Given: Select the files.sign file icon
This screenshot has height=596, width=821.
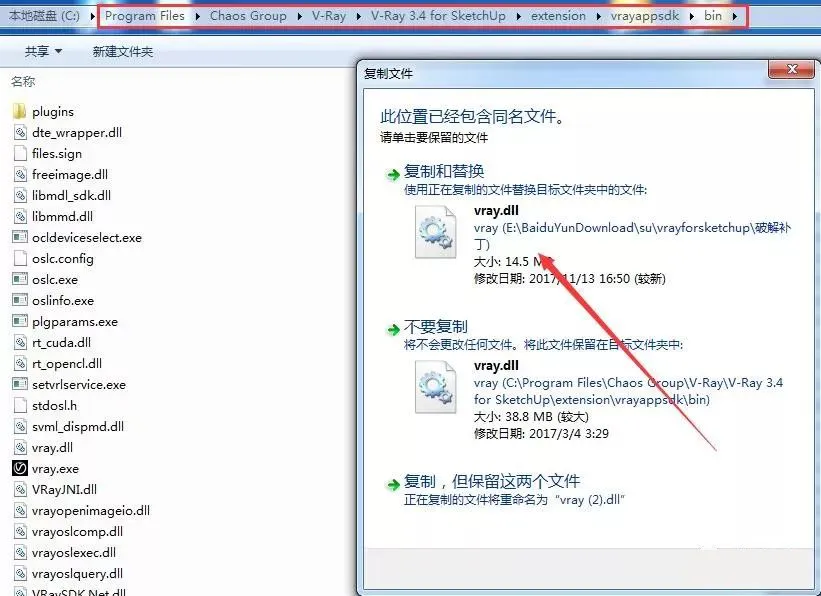Looking at the screenshot, I should [x=20, y=153].
